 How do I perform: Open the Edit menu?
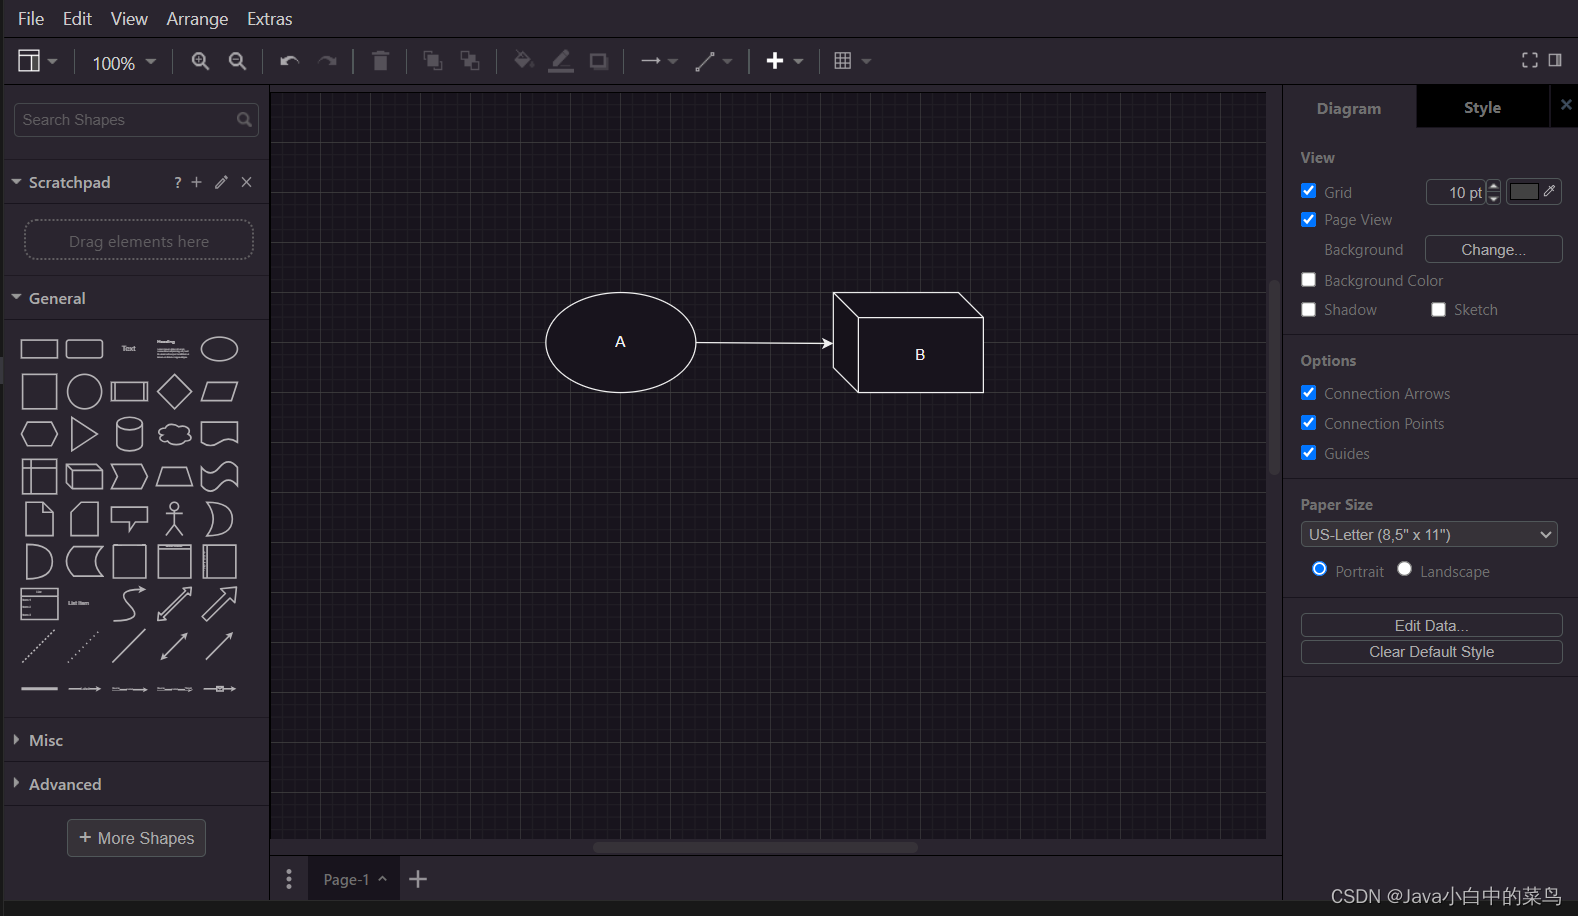77,19
